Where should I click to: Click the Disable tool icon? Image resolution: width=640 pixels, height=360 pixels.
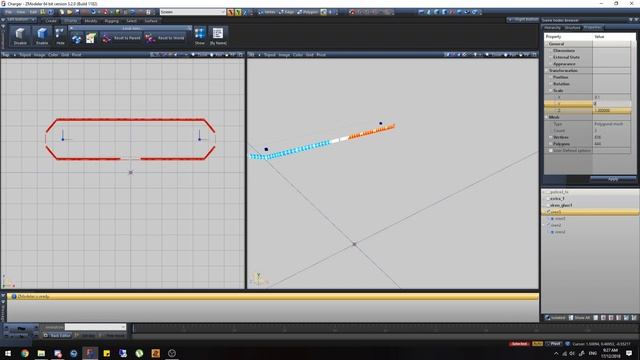(20, 36)
